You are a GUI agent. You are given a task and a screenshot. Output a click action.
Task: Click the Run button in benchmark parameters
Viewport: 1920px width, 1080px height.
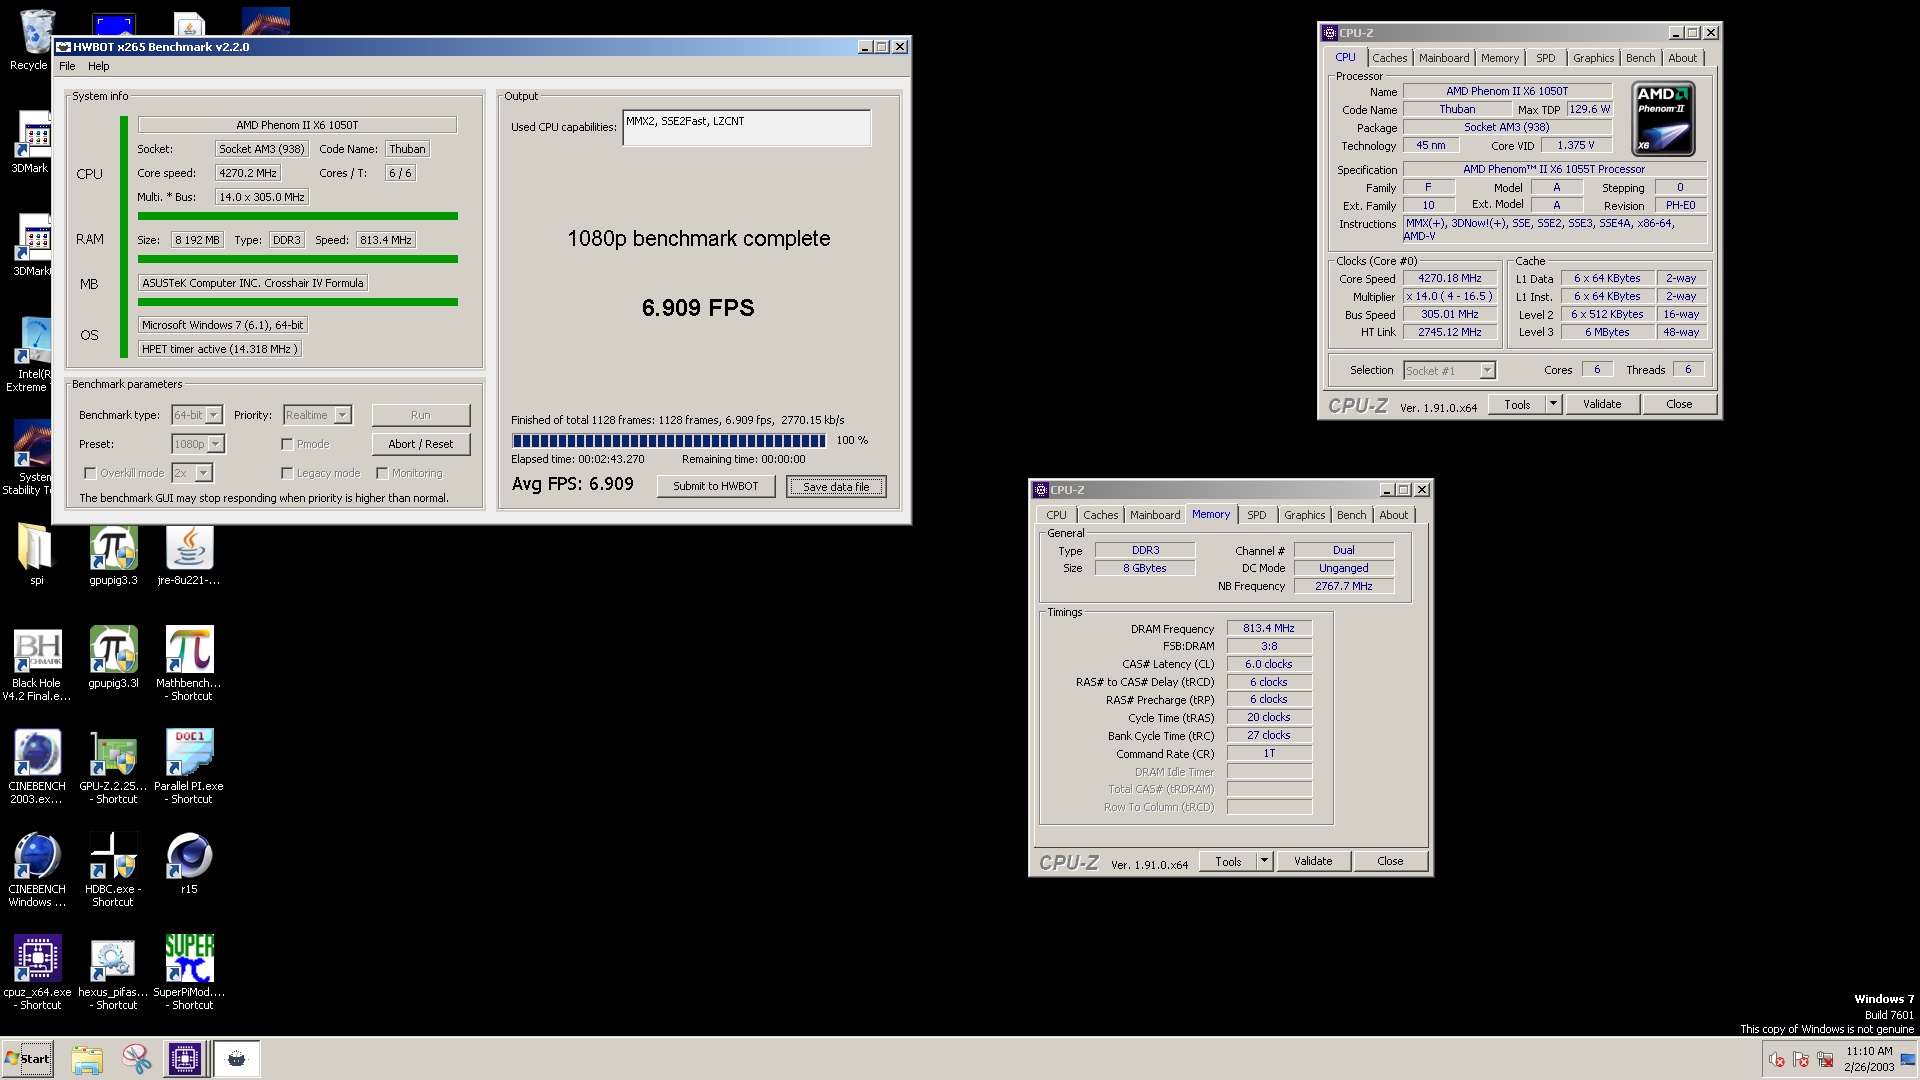pos(420,415)
